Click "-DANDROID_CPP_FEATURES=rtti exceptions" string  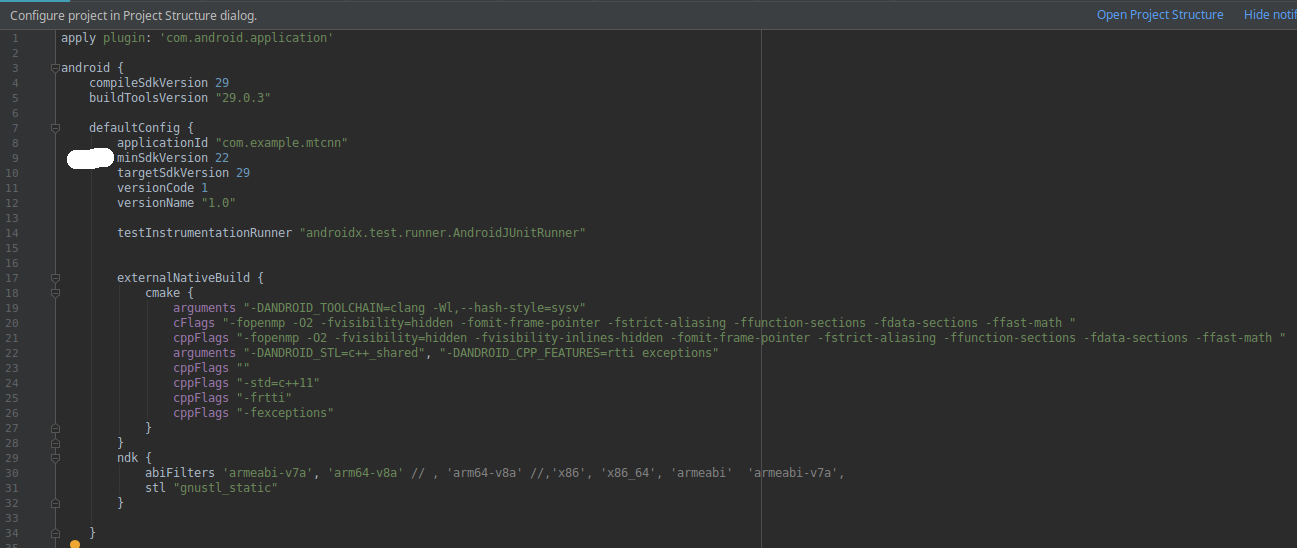[x=579, y=353]
